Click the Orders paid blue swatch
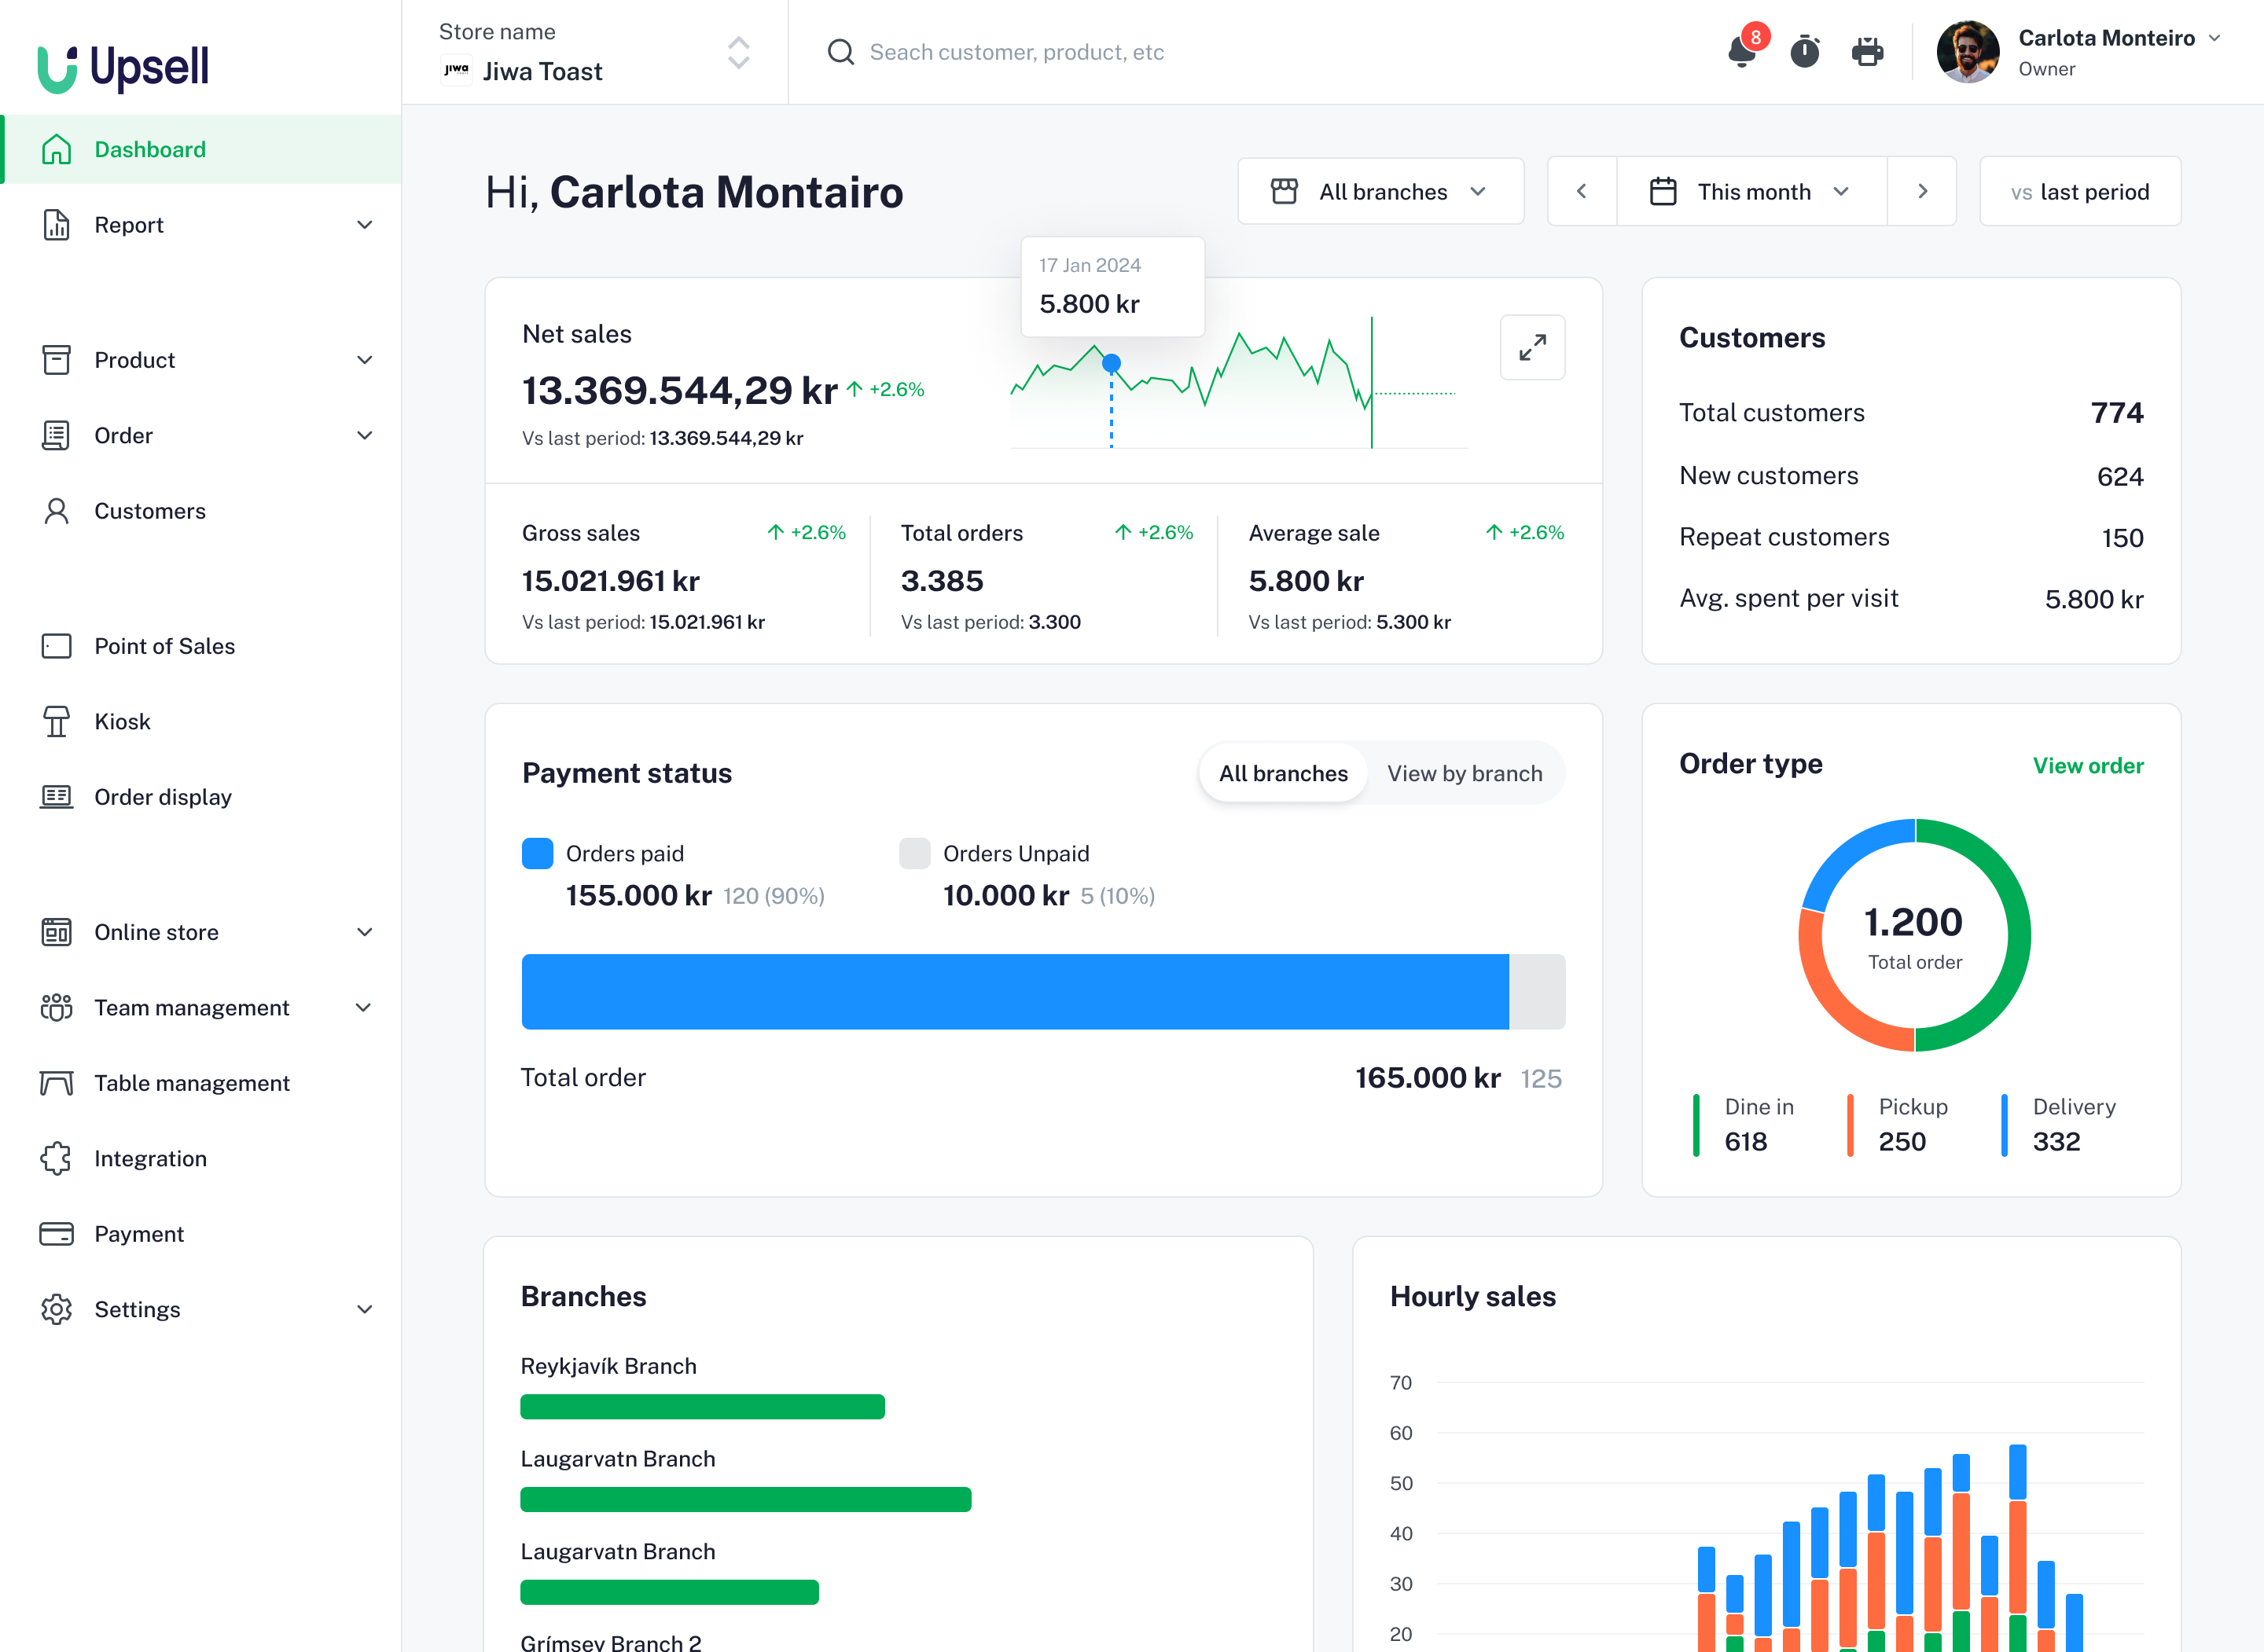The image size is (2264, 1652). 537,854
